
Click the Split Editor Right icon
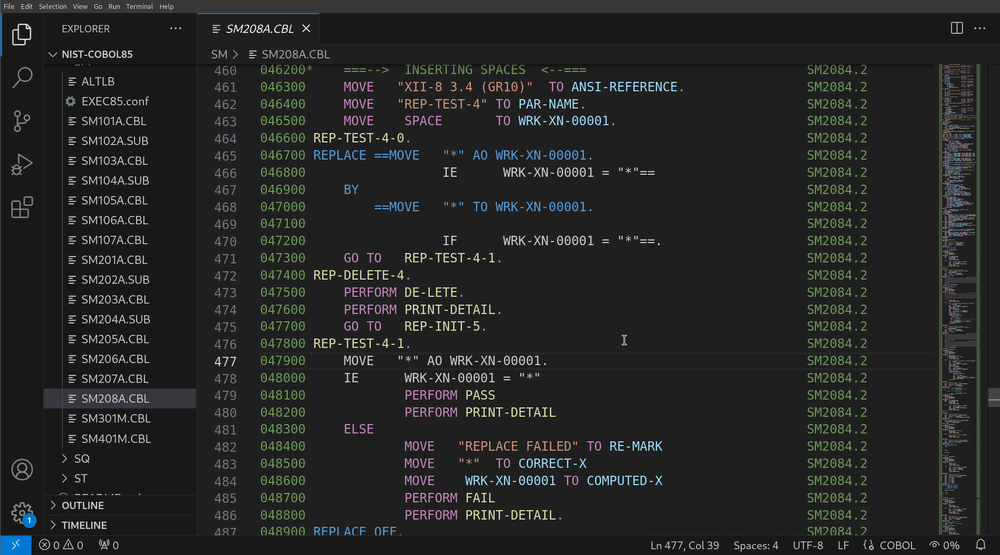coord(957,29)
